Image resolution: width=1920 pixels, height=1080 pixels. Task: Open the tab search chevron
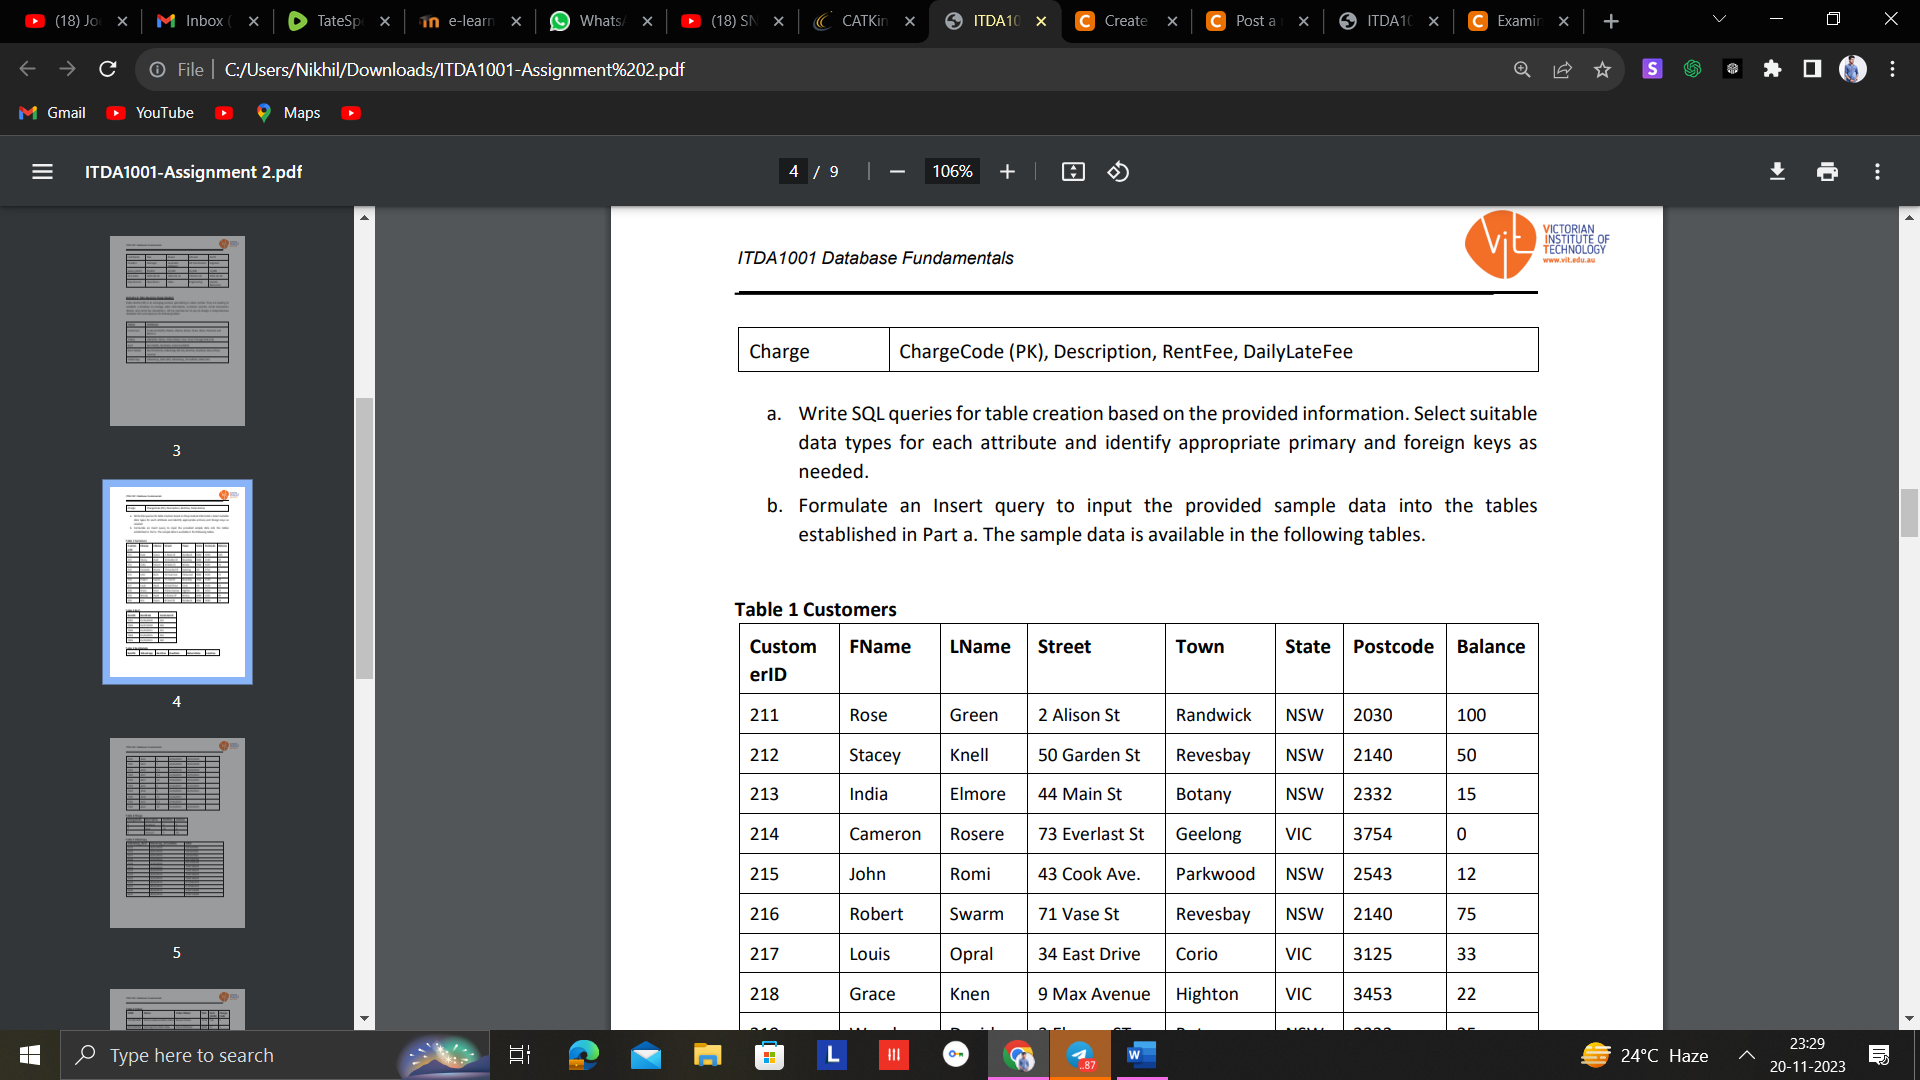(1718, 18)
